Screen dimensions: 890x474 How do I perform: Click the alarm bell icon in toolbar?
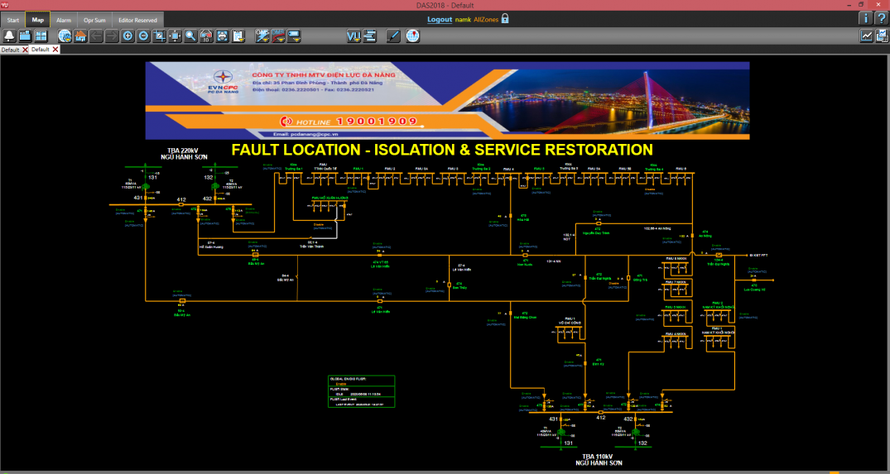coord(9,36)
